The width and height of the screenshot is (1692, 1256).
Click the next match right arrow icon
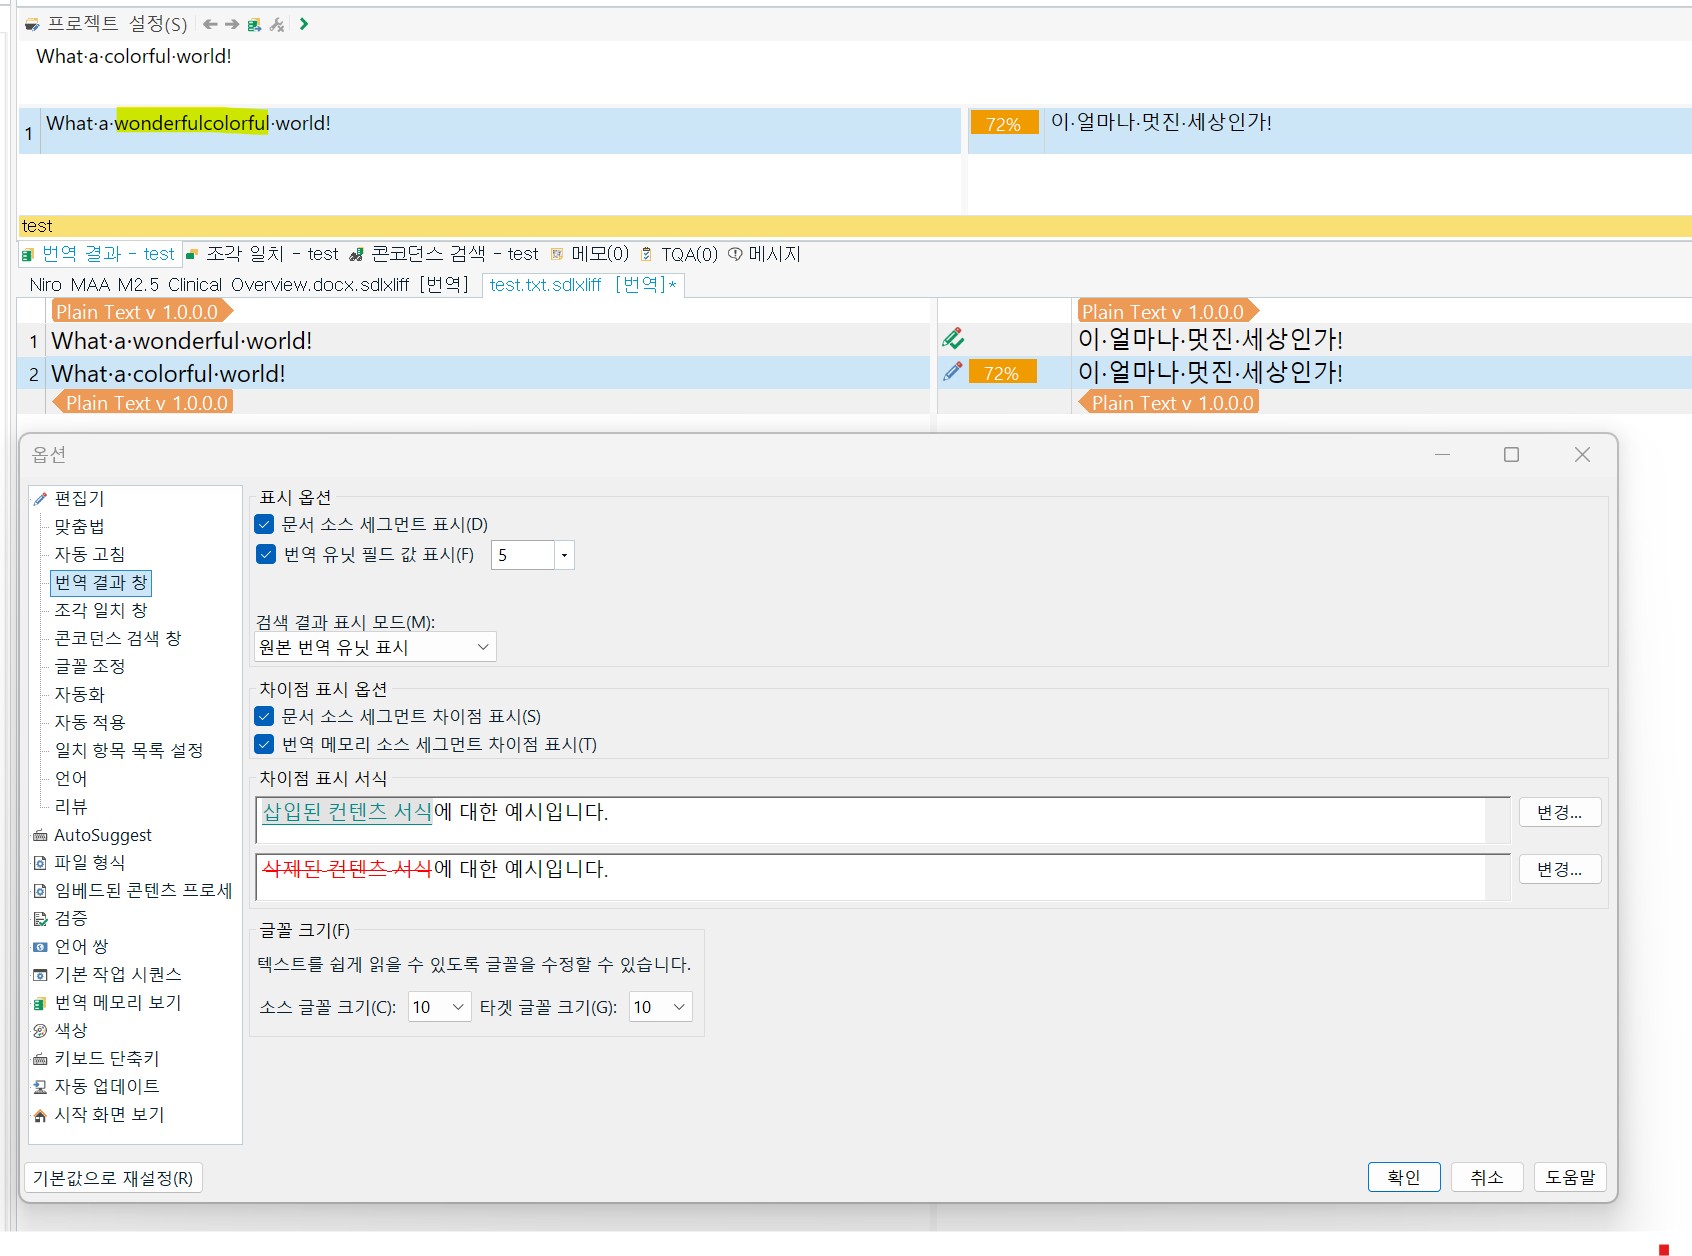click(x=231, y=24)
